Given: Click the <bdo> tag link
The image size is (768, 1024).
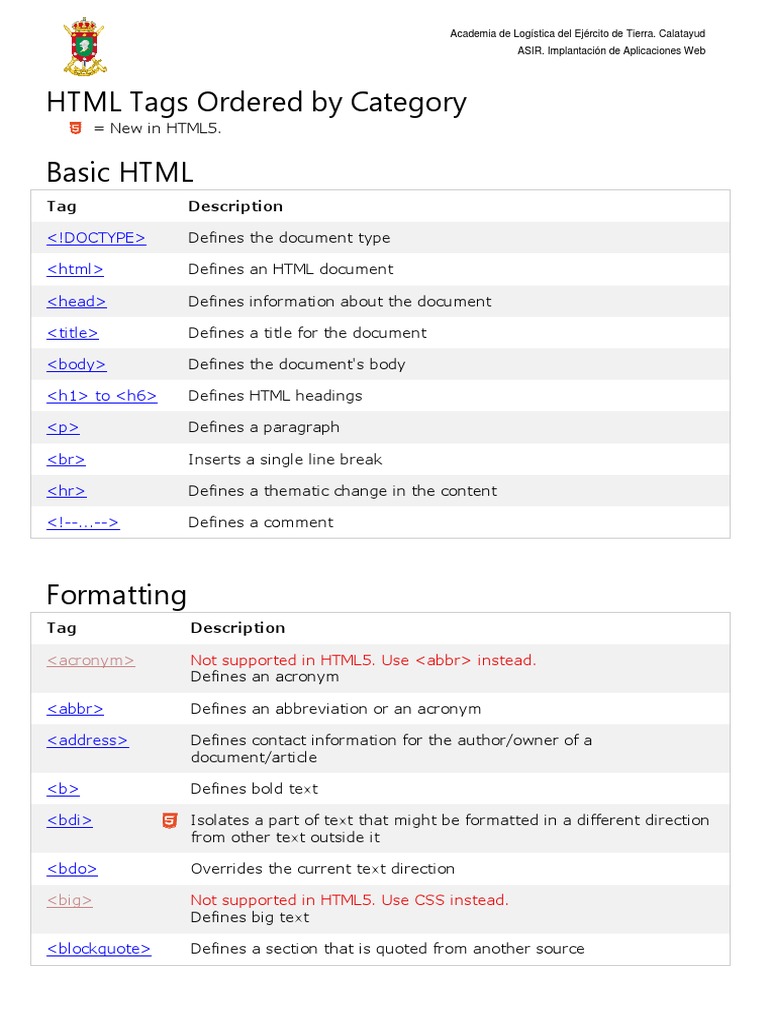Looking at the screenshot, I should pos(72,869).
